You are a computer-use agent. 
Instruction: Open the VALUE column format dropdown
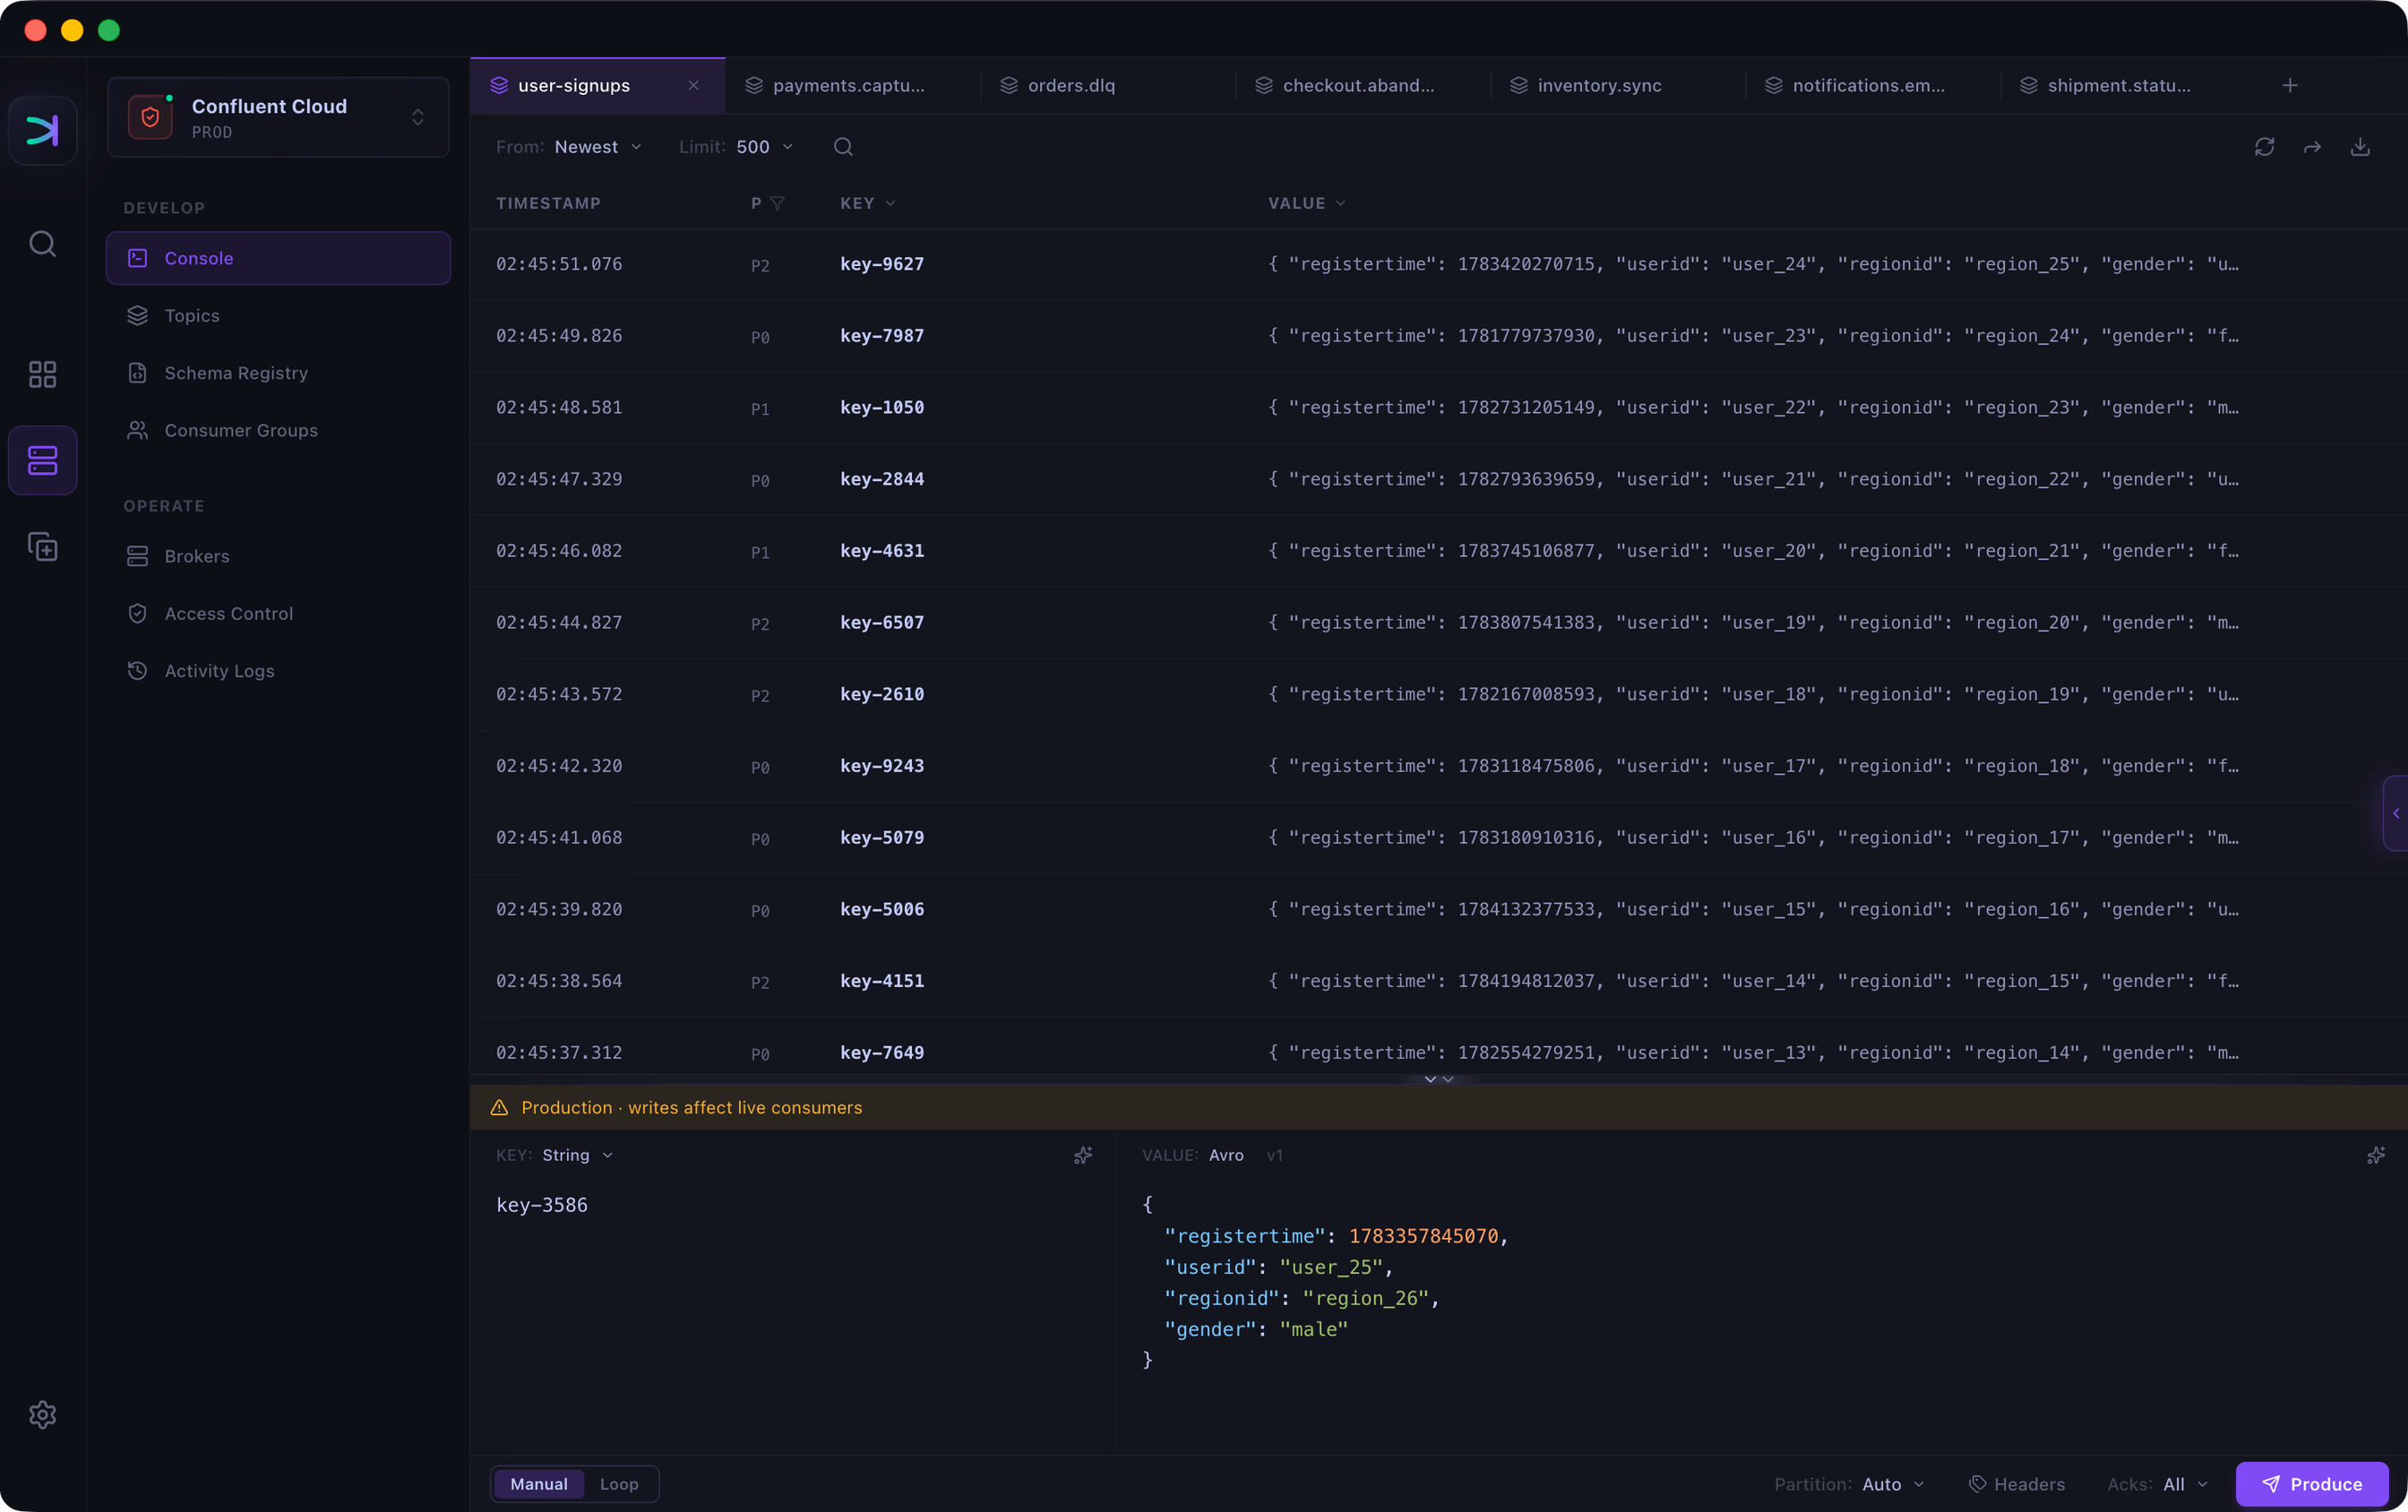[x=1307, y=203]
